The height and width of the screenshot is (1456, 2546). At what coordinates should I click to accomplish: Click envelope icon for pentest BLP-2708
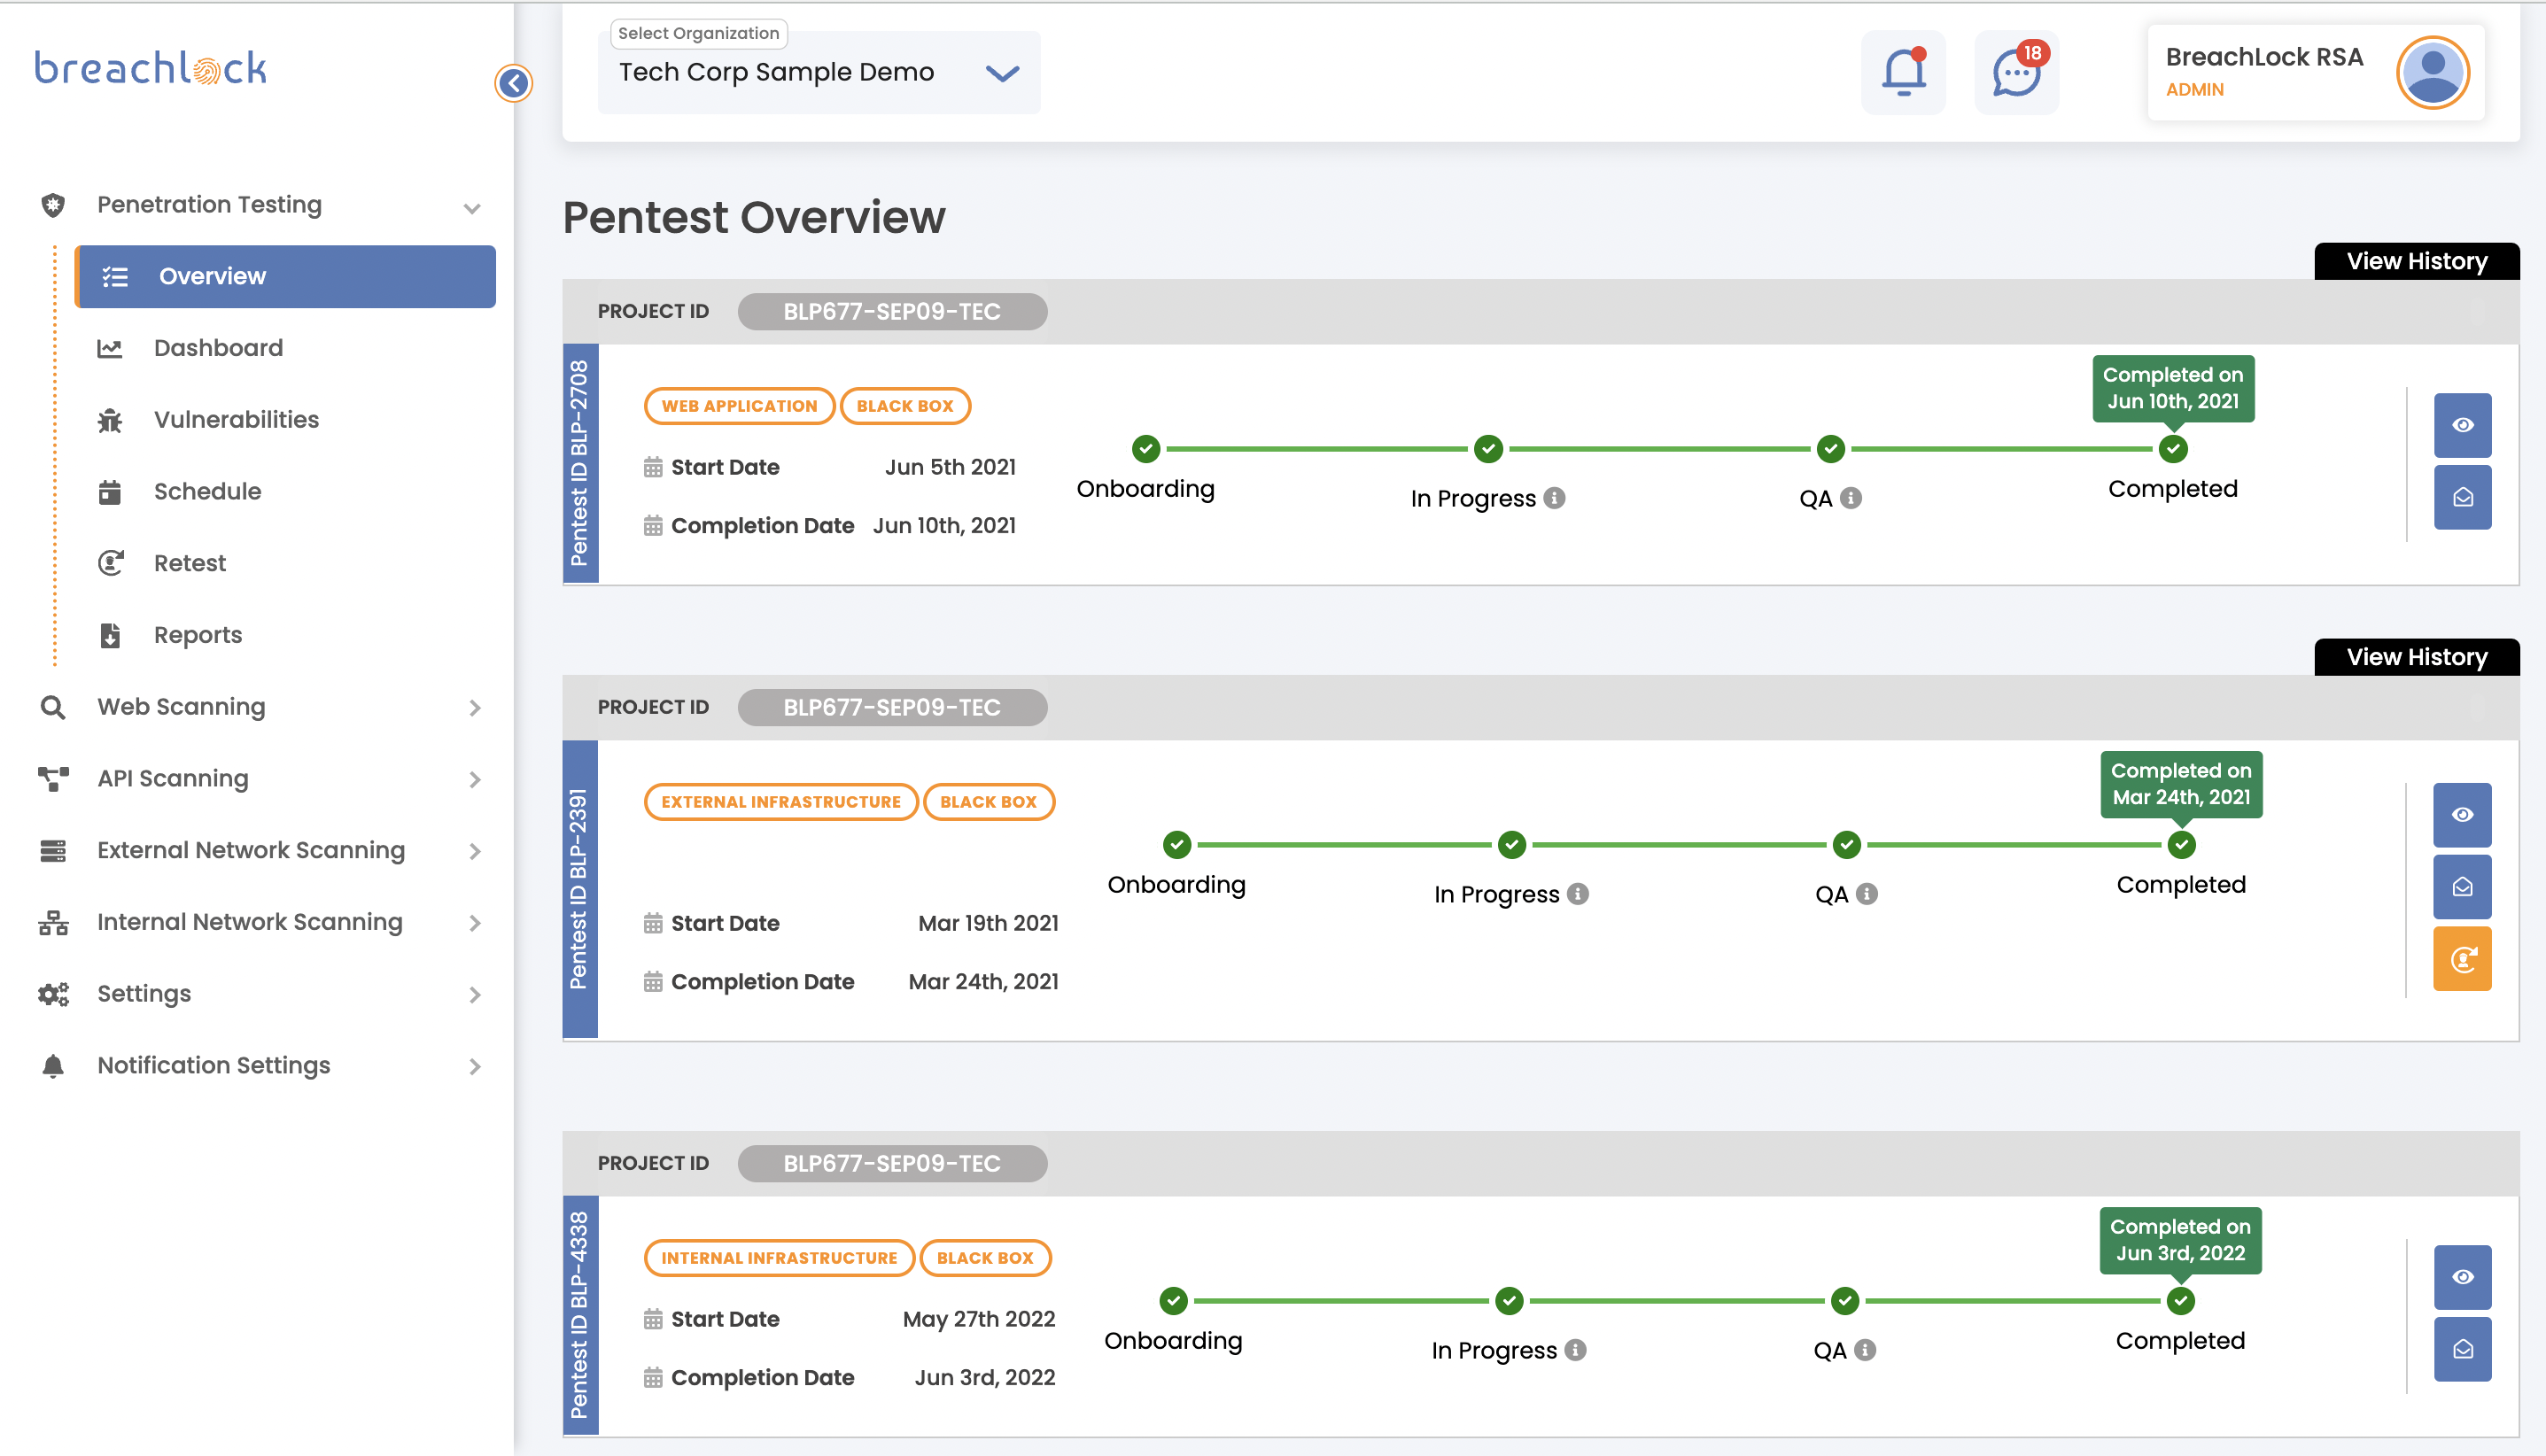[x=2462, y=497]
